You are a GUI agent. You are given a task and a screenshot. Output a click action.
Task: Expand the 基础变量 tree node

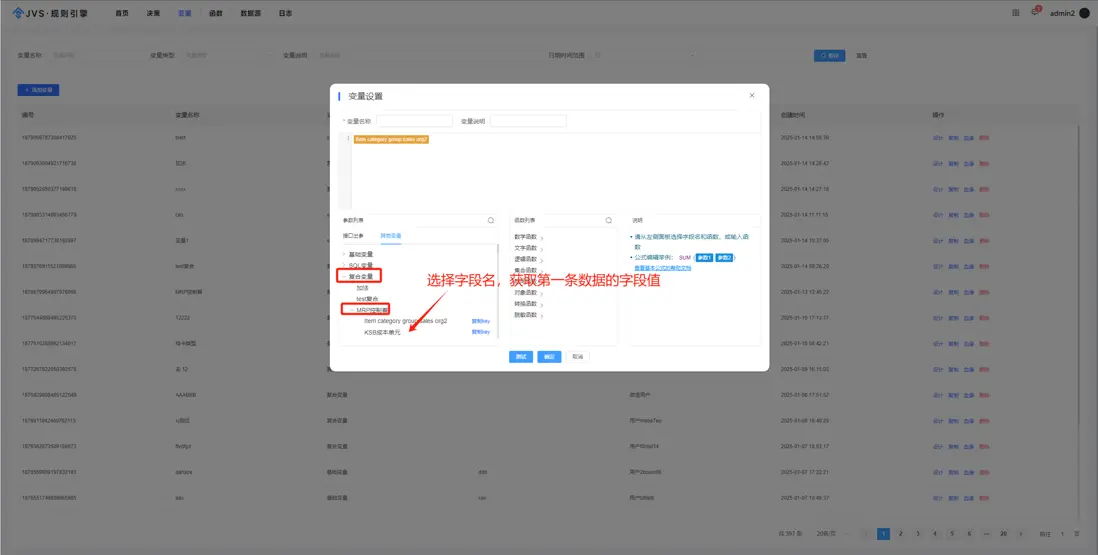pyautogui.click(x=344, y=254)
